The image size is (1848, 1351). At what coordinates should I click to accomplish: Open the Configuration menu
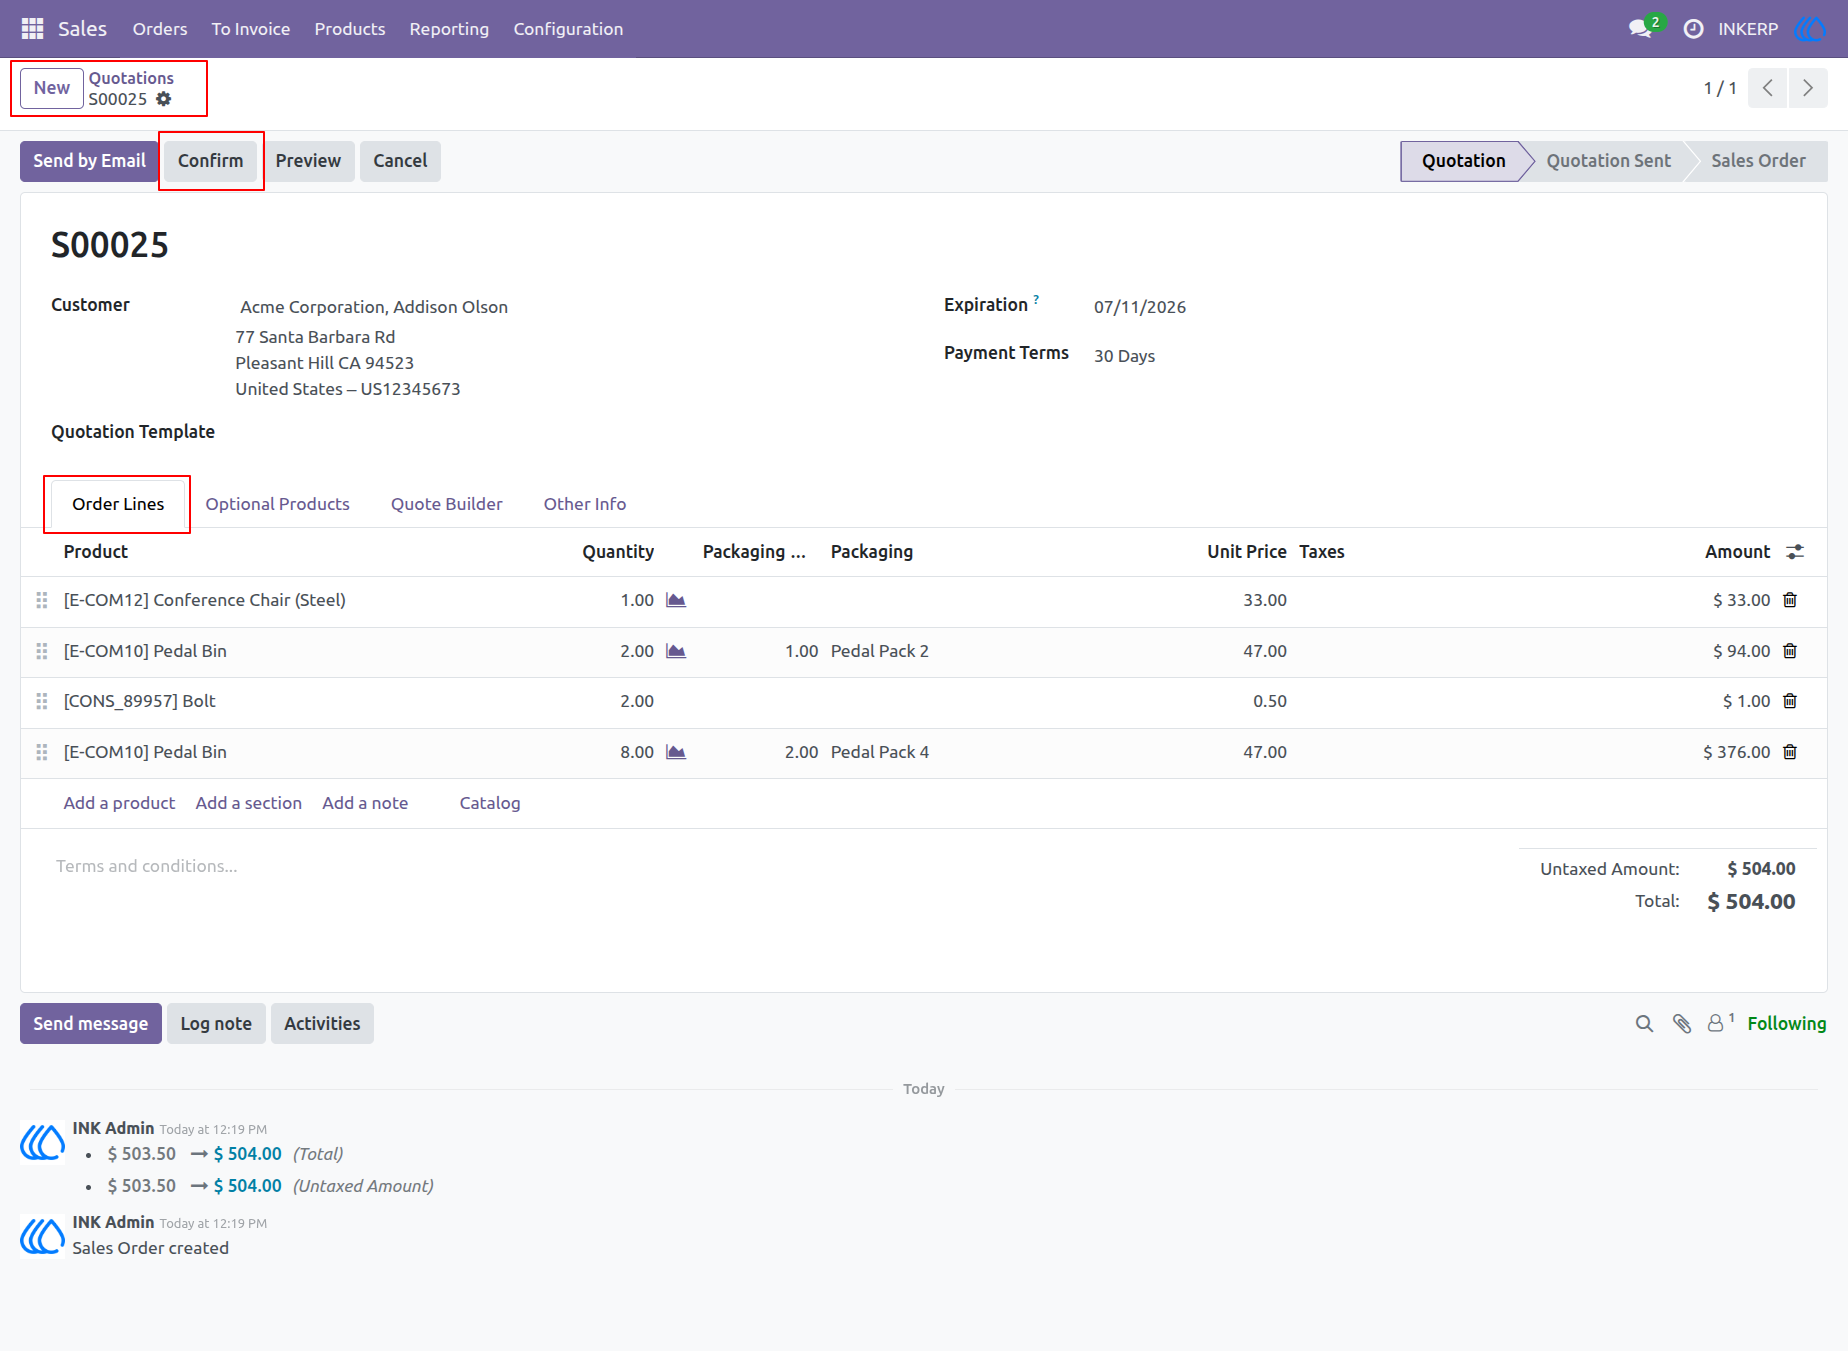(x=568, y=29)
